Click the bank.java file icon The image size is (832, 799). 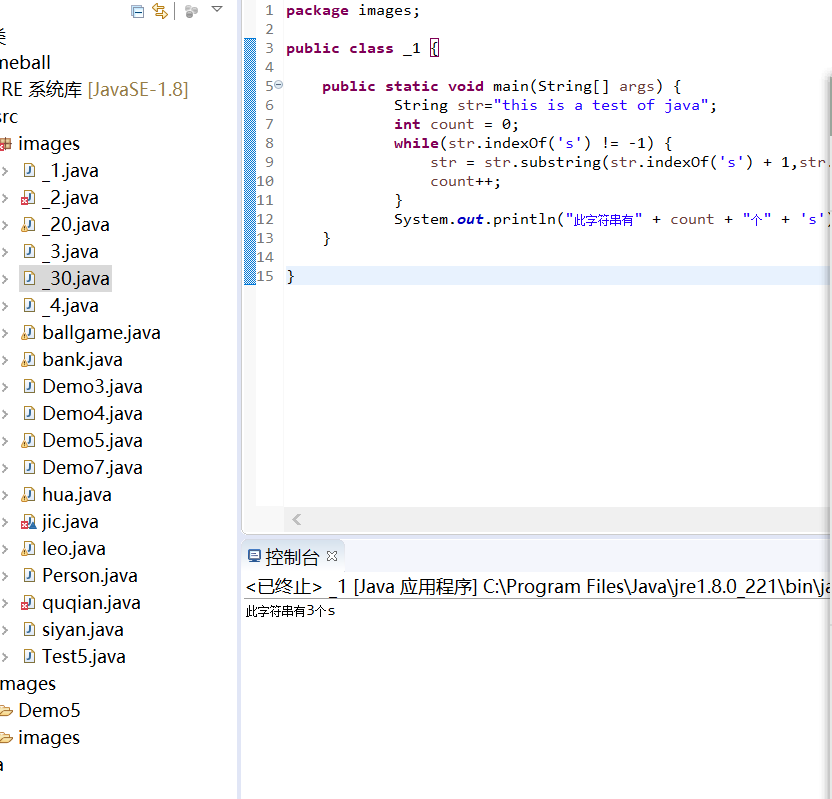point(28,360)
